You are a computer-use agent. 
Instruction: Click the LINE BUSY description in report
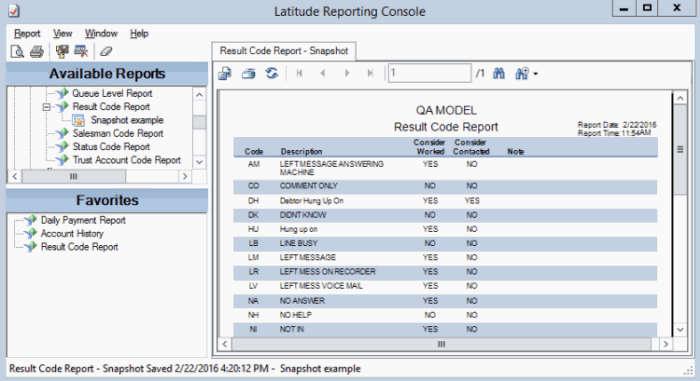[299, 243]
